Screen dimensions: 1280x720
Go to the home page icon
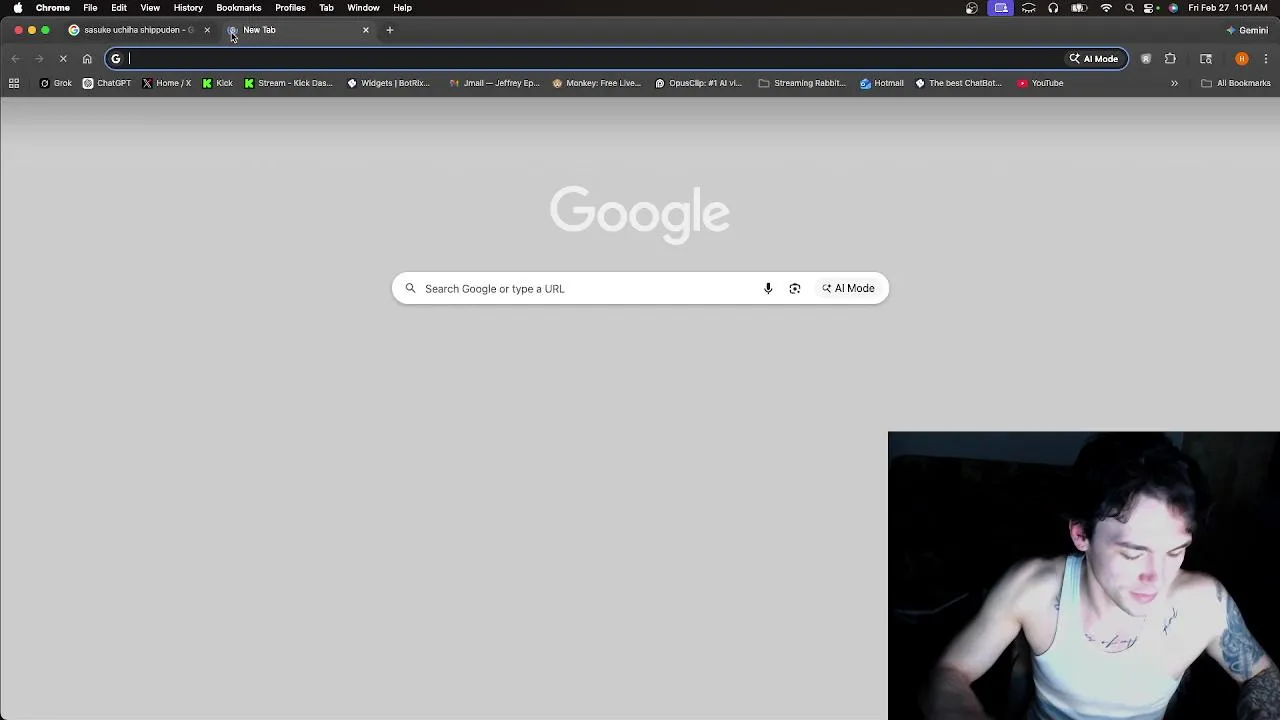[x=87, y=59]
